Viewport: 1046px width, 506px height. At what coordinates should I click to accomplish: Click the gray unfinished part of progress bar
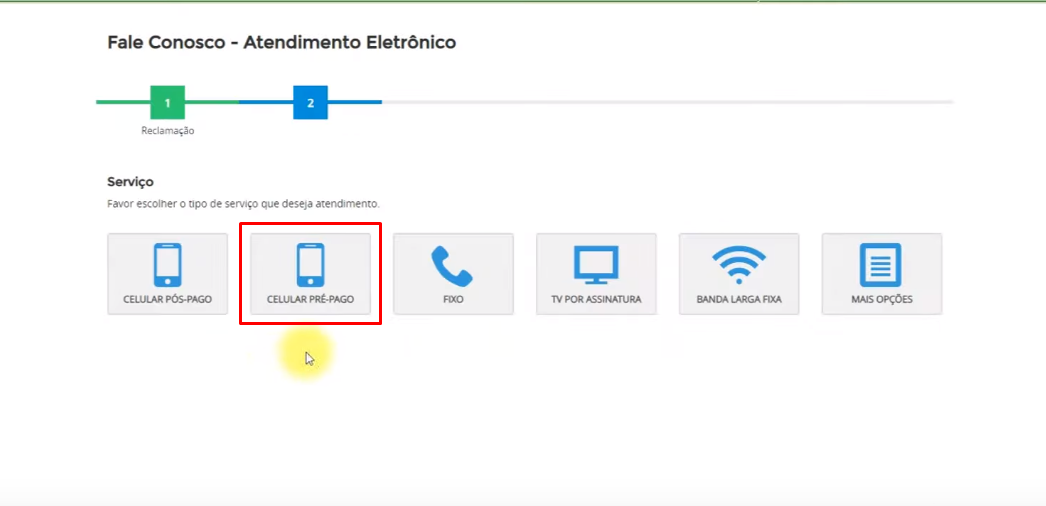[660, 102]
